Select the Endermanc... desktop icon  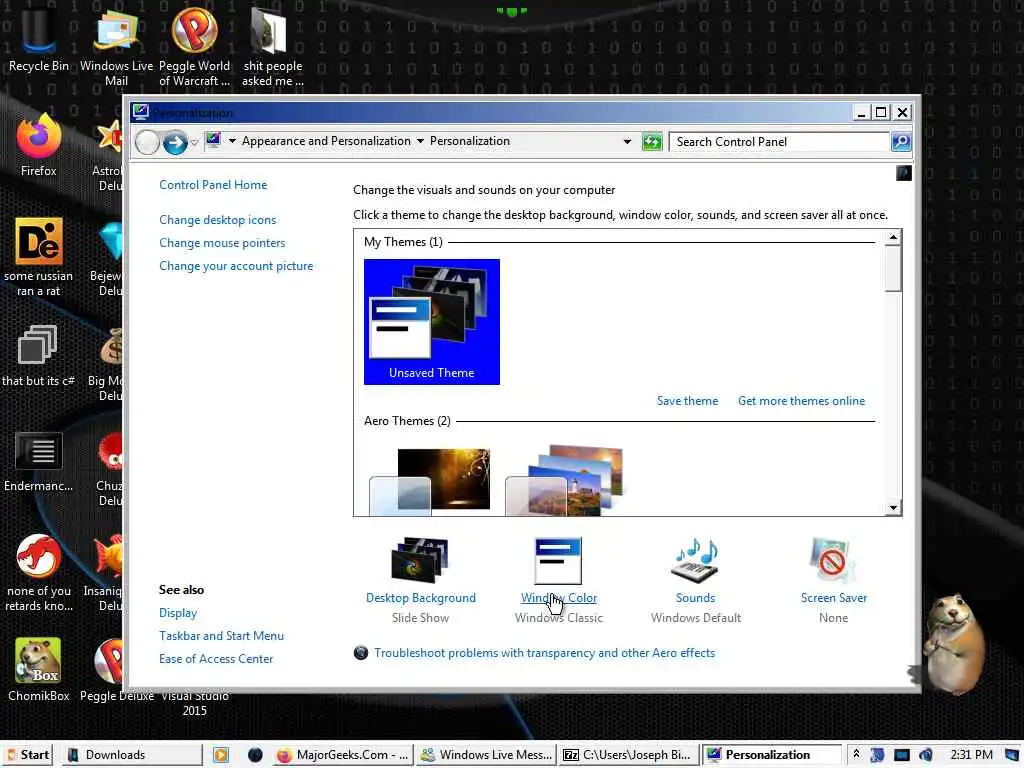tap(38, 461)
